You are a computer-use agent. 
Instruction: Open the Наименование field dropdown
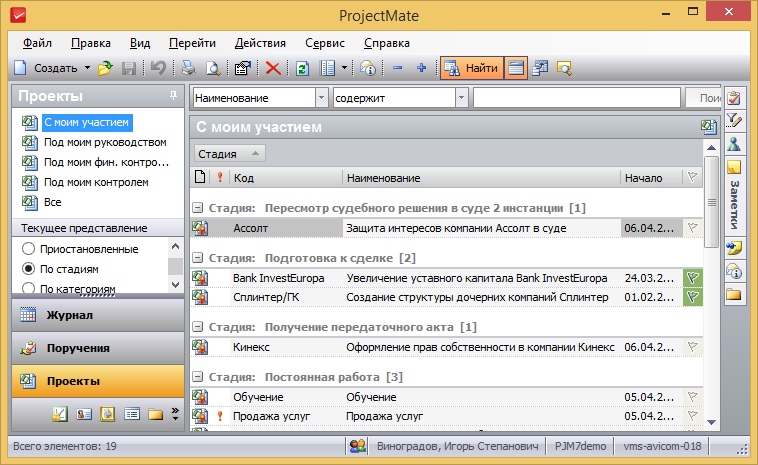321,98
